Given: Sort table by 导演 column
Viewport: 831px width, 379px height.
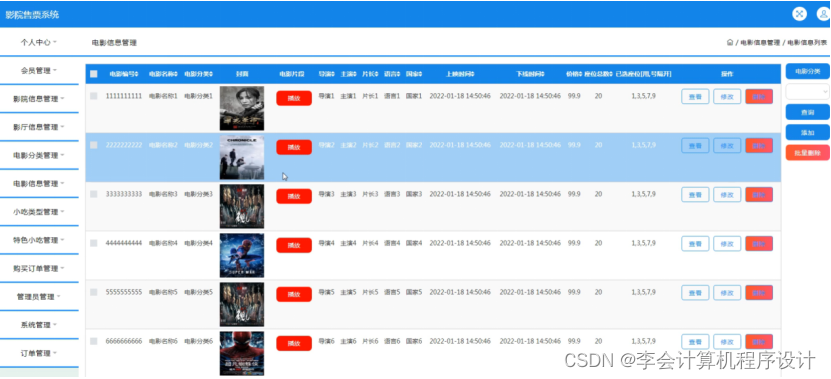Looking at the screenshot, I should [x=326, y=74].
